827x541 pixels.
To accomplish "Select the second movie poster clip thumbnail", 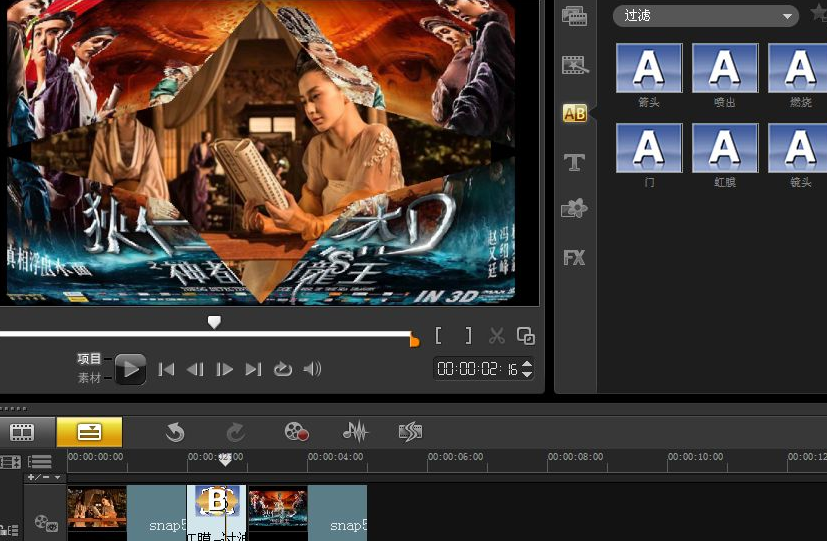I will tap(278, 507).
